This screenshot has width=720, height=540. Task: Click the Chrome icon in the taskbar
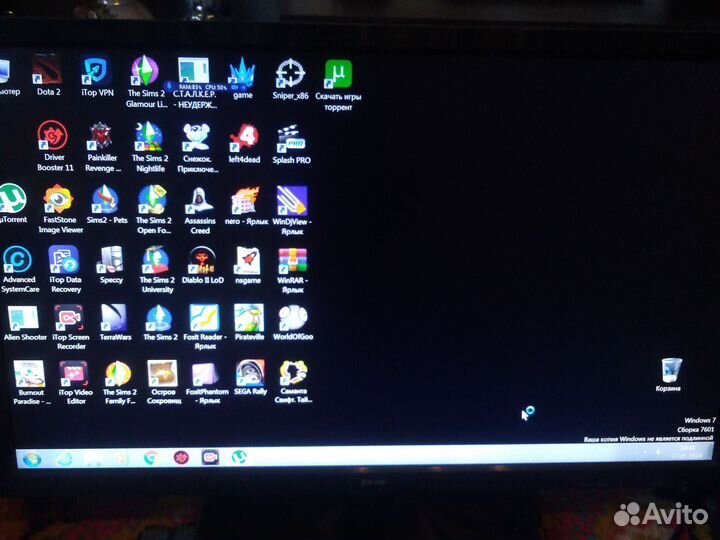pyautogui.click(x=150, y=458)
